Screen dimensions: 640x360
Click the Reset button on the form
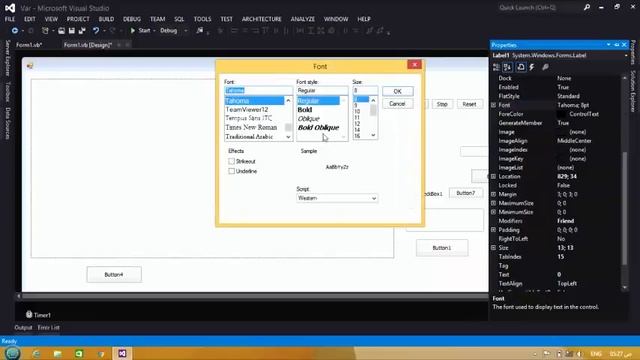(469, 104)
